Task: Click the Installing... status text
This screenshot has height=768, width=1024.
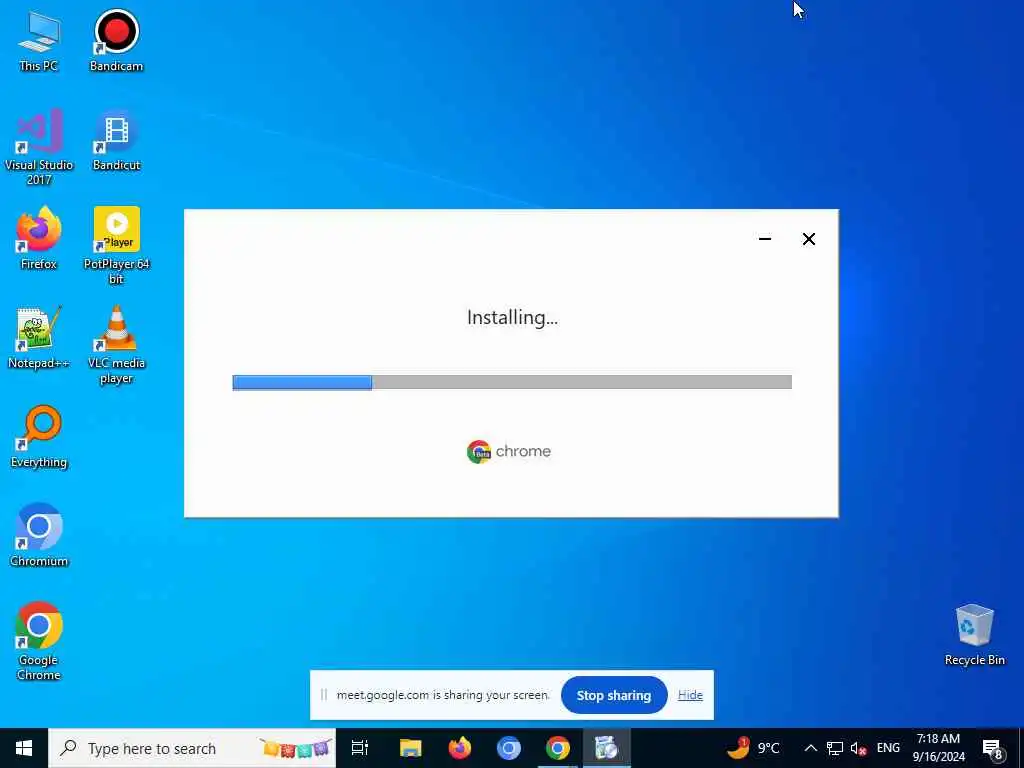Action: coord(512,318)
